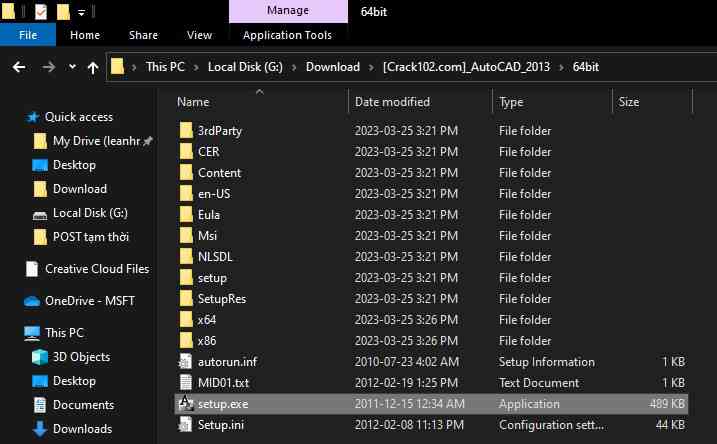Click the OneDrive - MSFT cloud icon
The height and width of the screenshot is (444, 717).
(32, 301)
